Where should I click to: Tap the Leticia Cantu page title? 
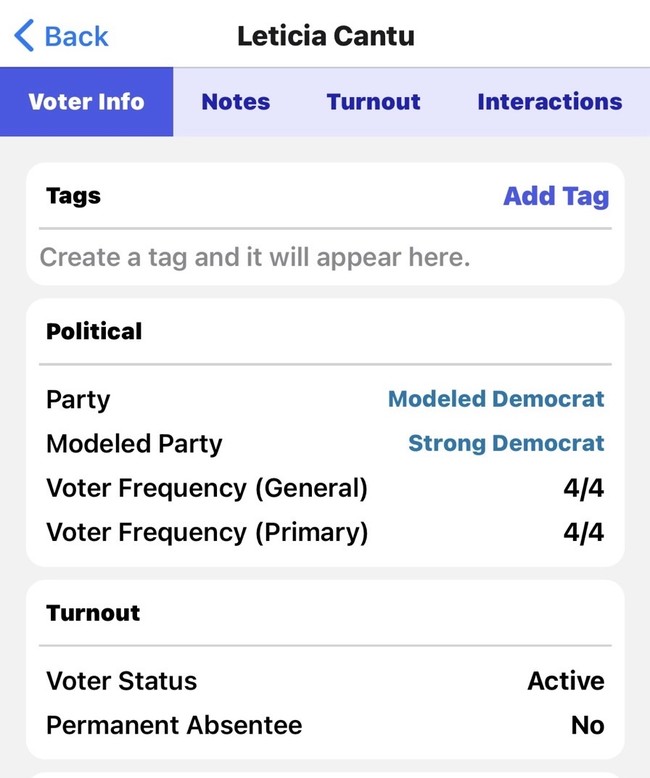click(x=325, y=37)
